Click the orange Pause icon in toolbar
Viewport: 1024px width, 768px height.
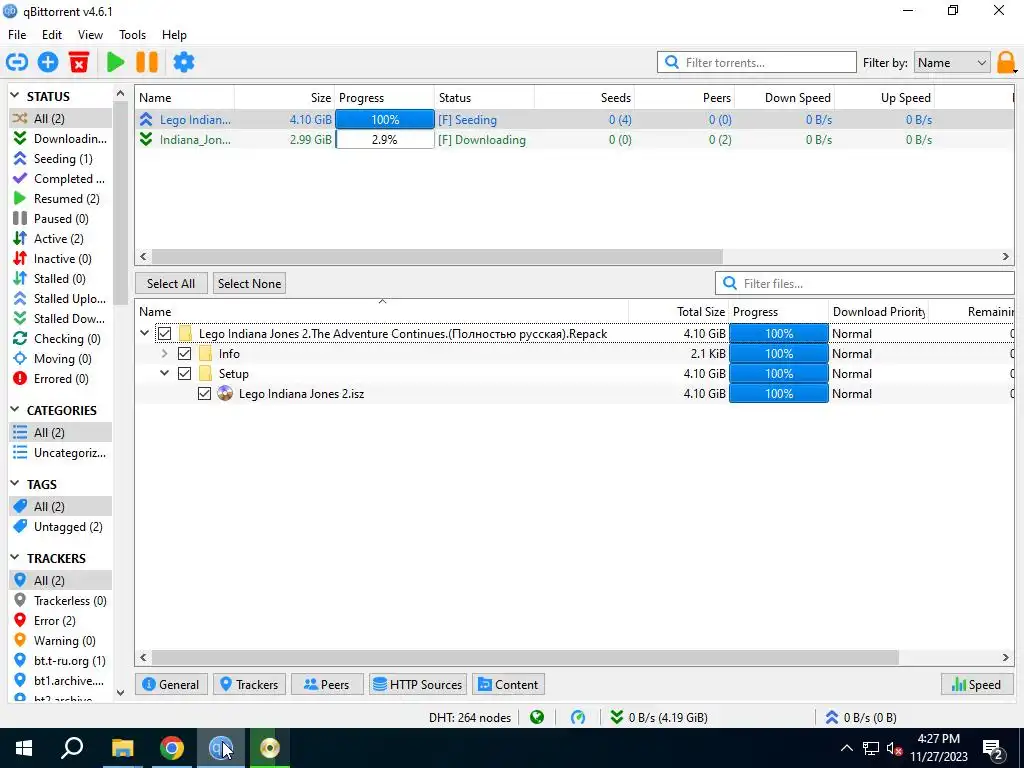click(147, 62)
